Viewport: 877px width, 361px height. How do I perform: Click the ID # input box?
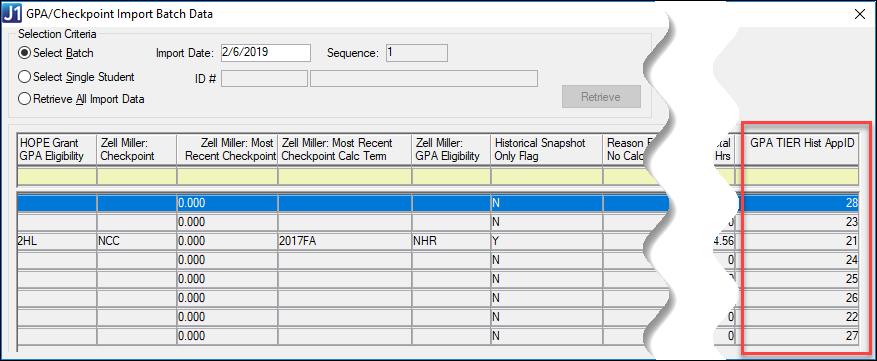coord(265,79)
